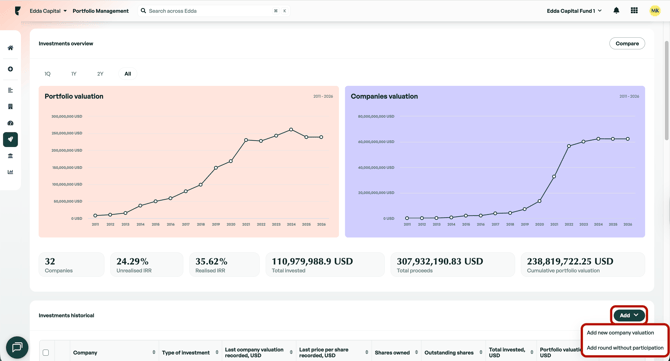Sort by Type of investment column arrows
The height and width of the screenshot is (361, 670).
[217, 352]
